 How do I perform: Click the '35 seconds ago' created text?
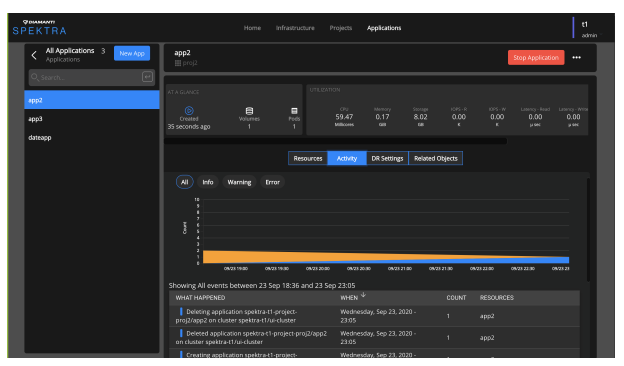click(x=189, y=127)
